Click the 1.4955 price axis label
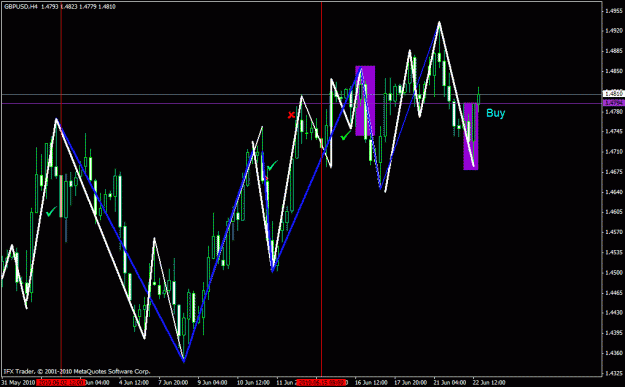 (x=614, y=11)
